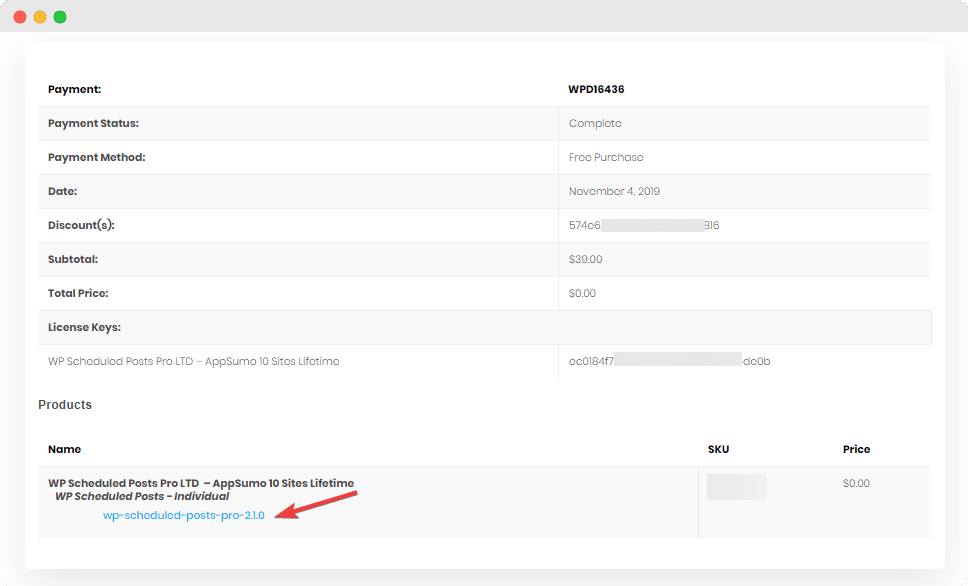Click the product row price $0.00

pyautogui.click(x=856, y=483)
